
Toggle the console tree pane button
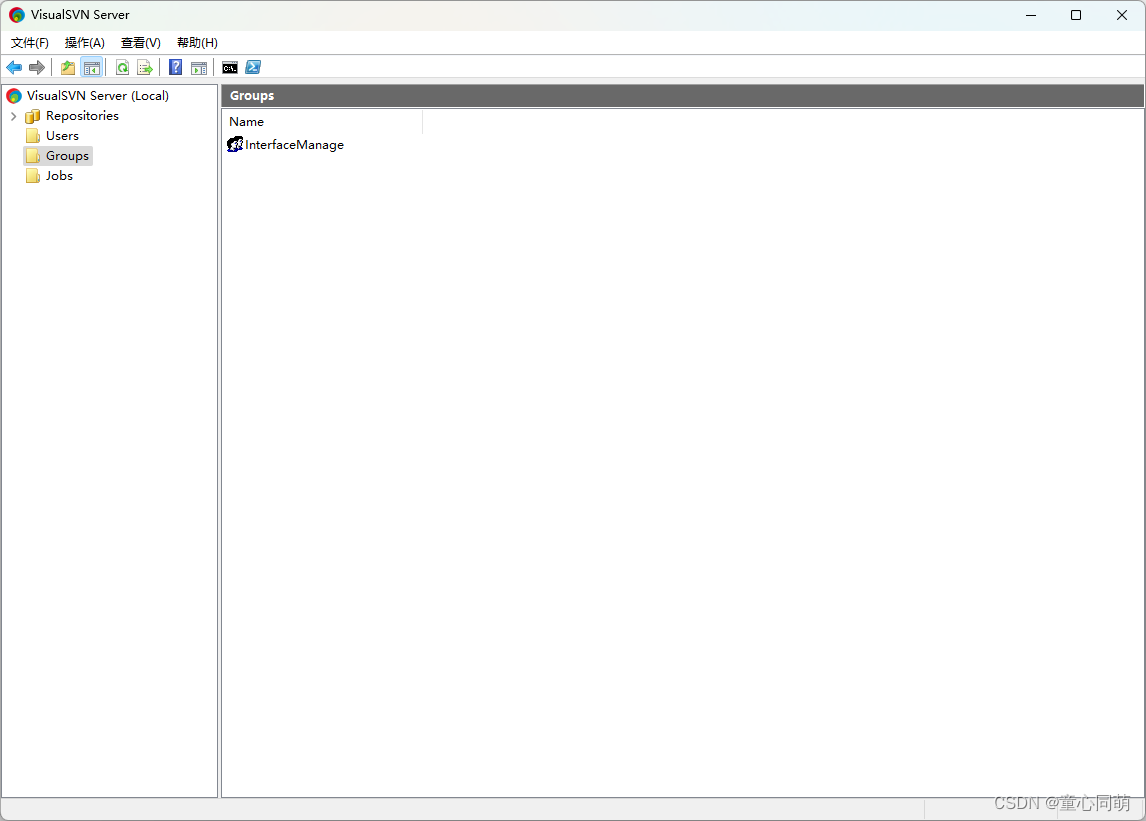[91, 68]
